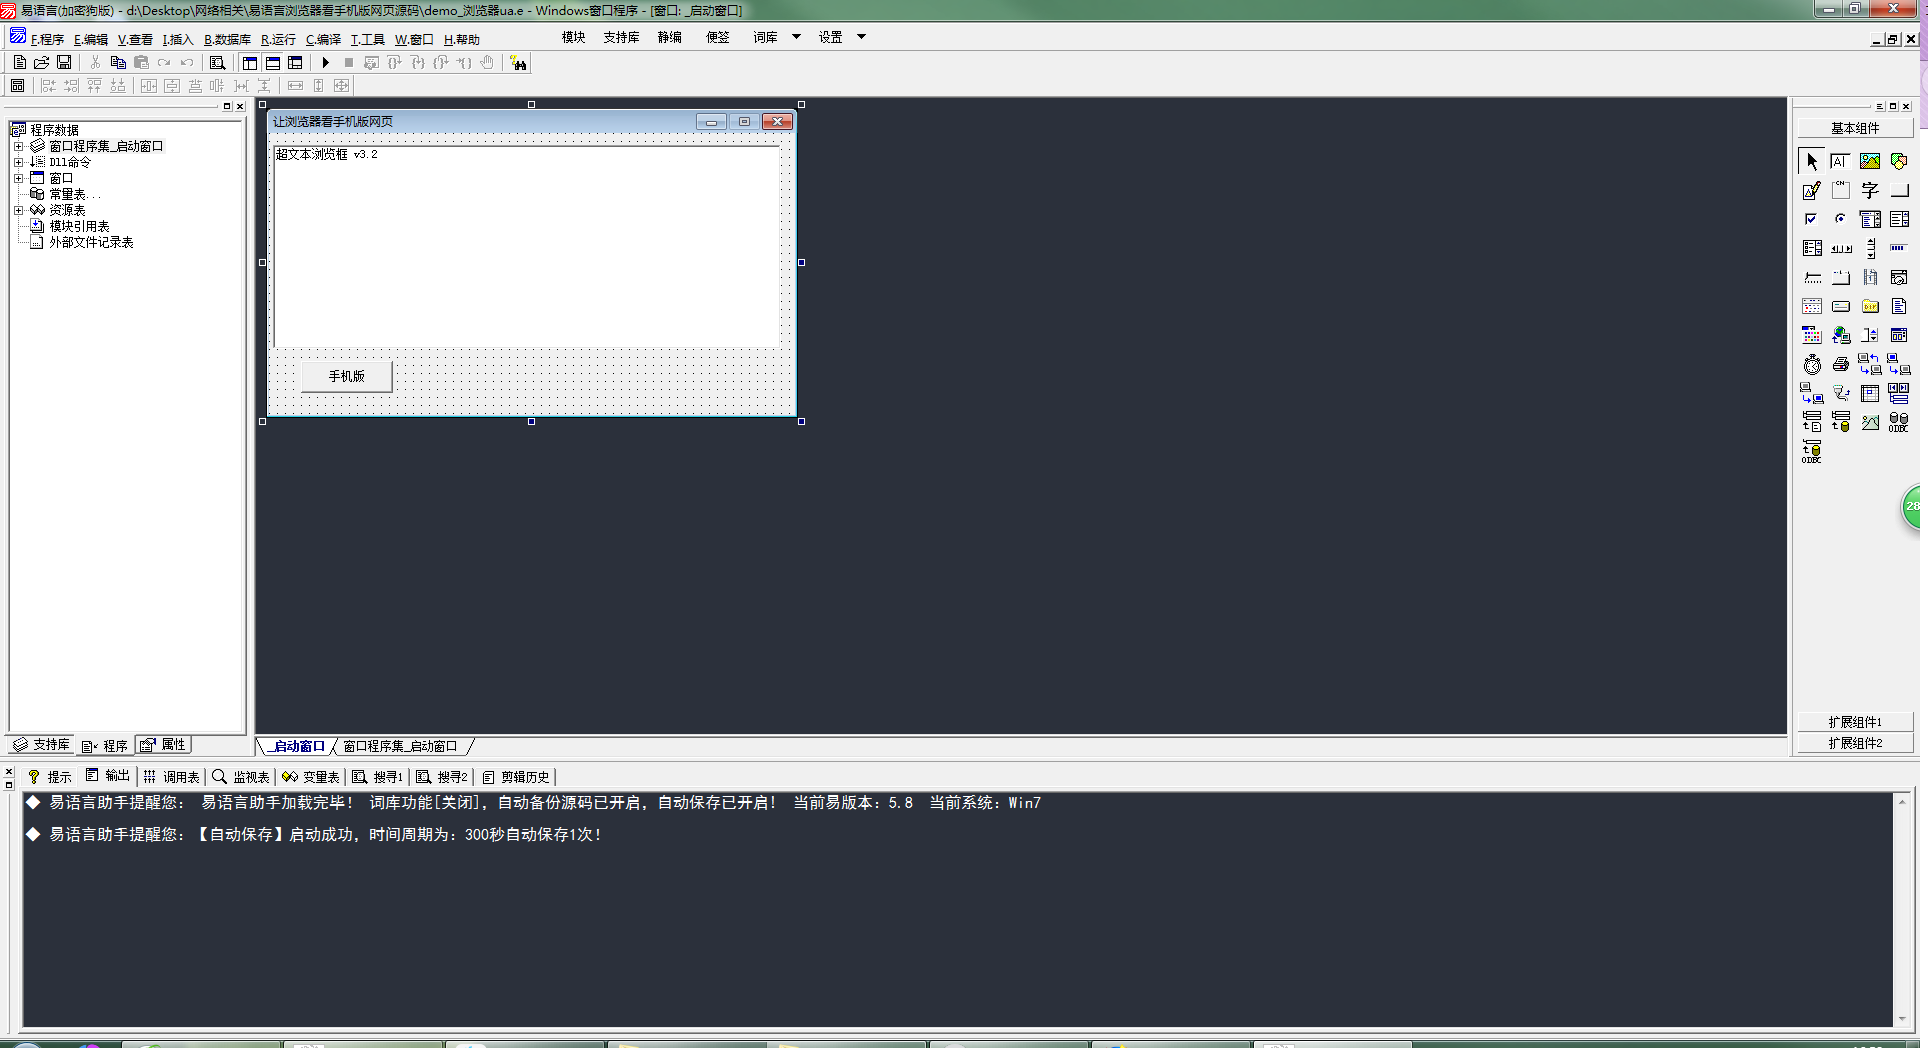Switch to the 监视表 watch tab

tap(241, 776)
